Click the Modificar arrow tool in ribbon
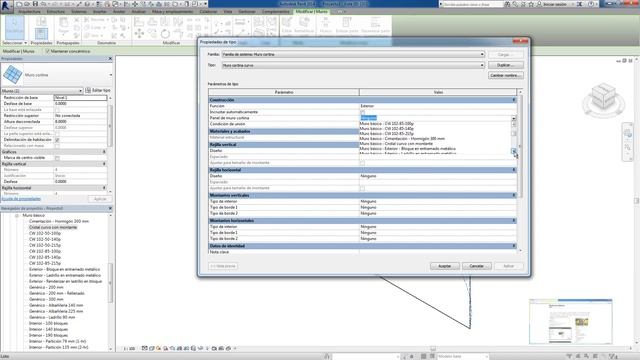The image size is (640, 360). point(14,27)
